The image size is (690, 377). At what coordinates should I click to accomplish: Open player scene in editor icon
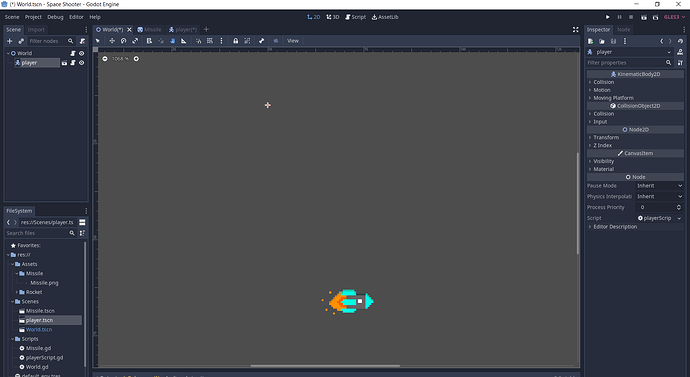click(64, 63)
